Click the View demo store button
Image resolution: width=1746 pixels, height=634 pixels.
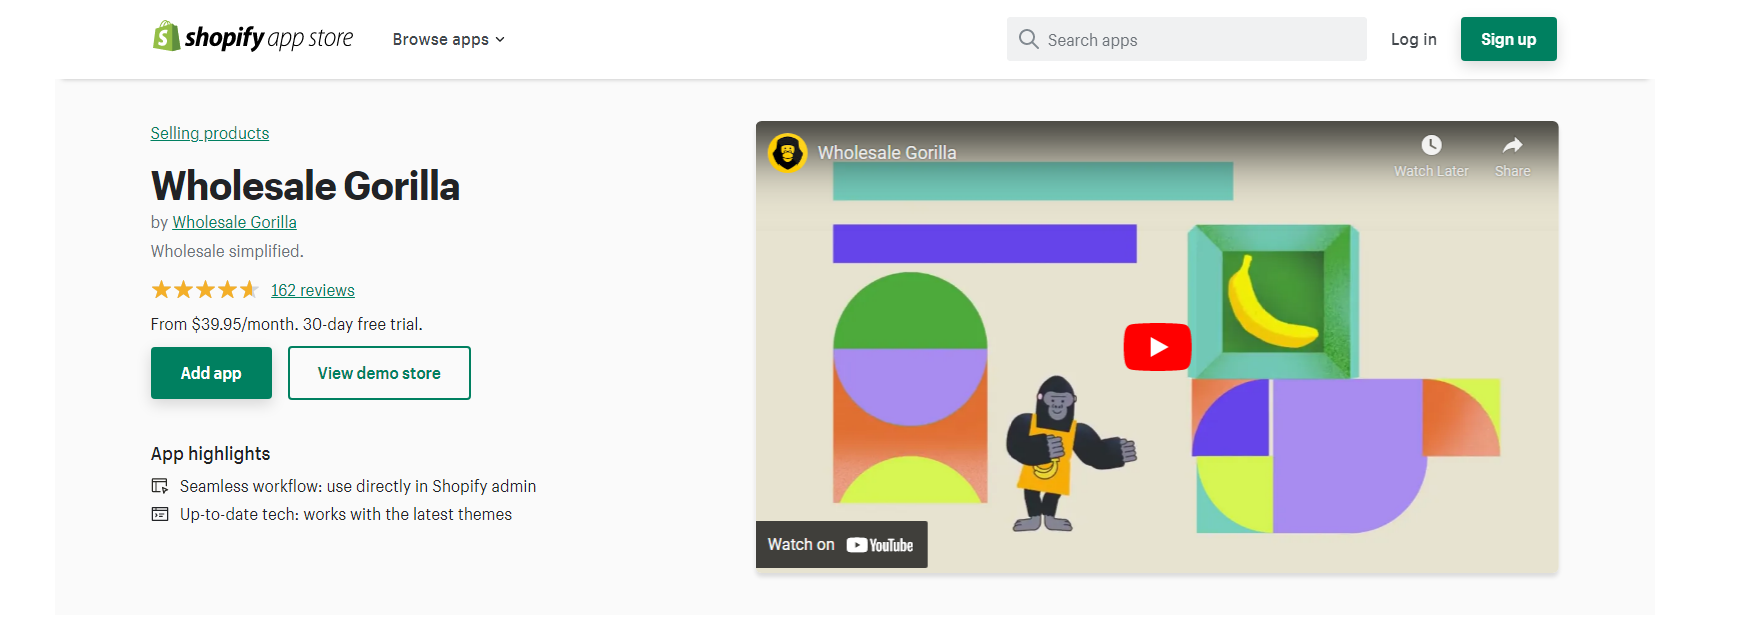coord(379,373)
